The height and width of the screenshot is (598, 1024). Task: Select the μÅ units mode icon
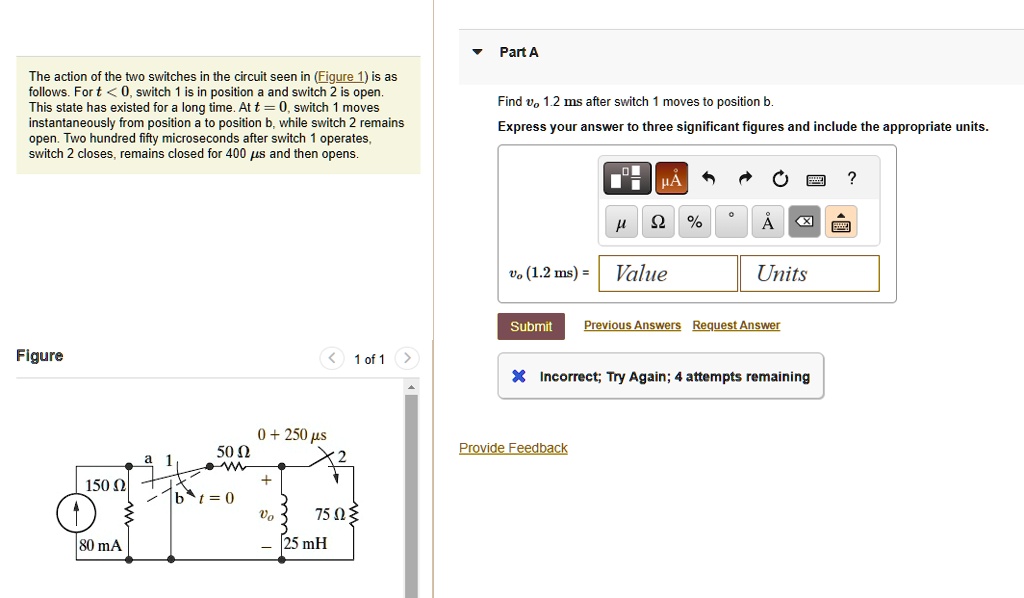coord(671,178)
